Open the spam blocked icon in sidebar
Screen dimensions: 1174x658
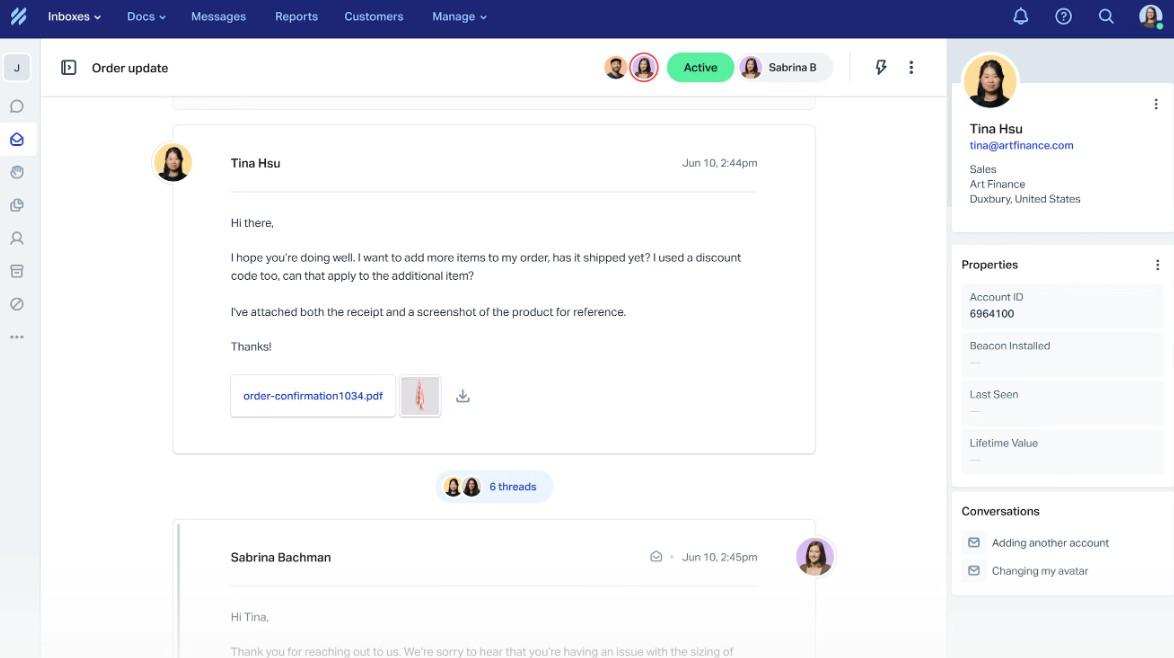tap(17, 305)
